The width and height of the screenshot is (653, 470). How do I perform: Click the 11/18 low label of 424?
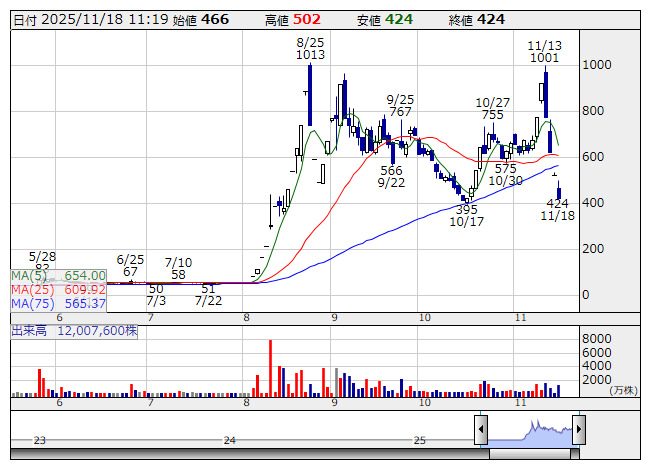557,209
